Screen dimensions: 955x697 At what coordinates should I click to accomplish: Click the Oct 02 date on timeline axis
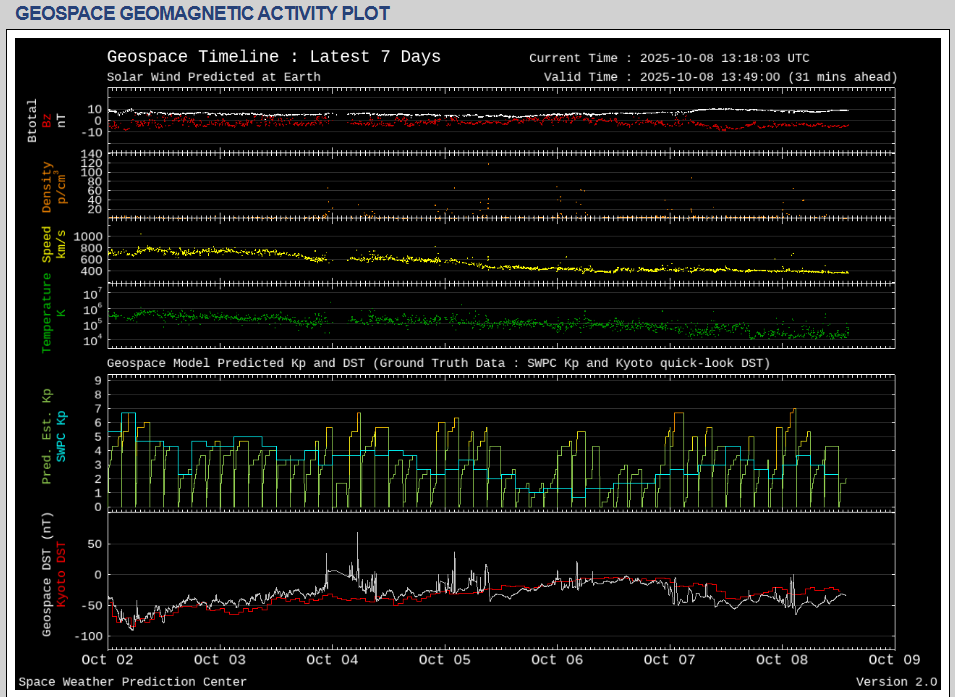coord(108,660)
